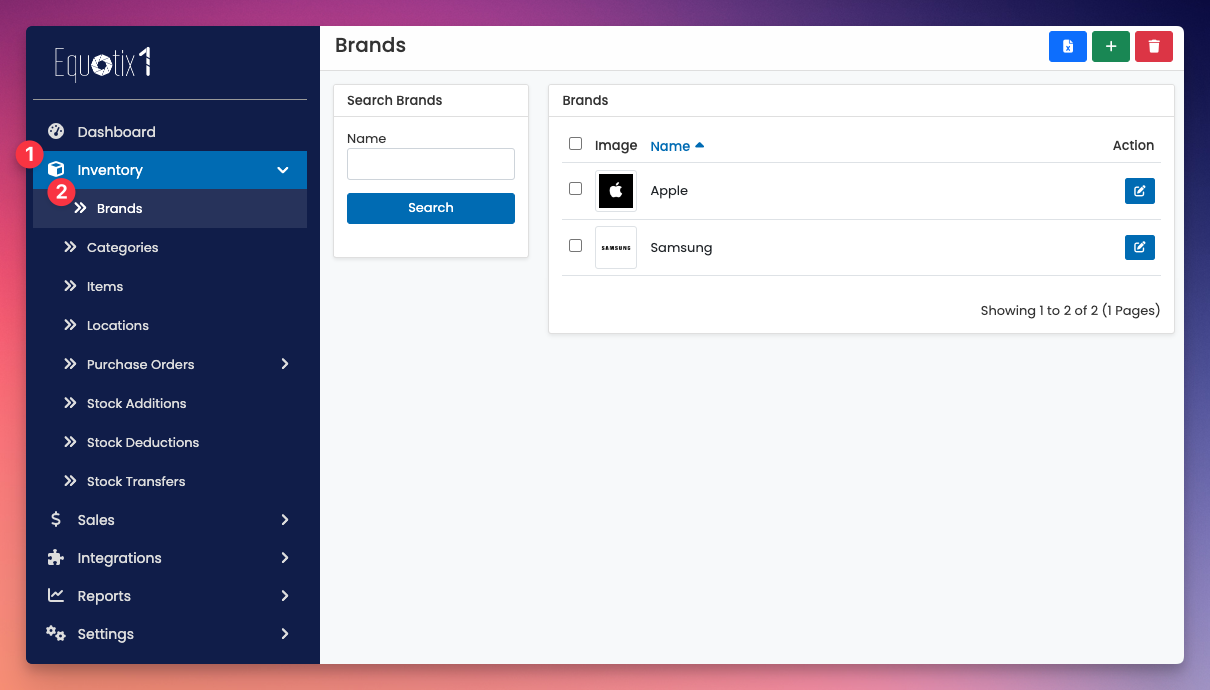The height and width of the screenshot is (690, 1210).
Task: Click the edit icon for Samsung
Action: (1139, 247)
